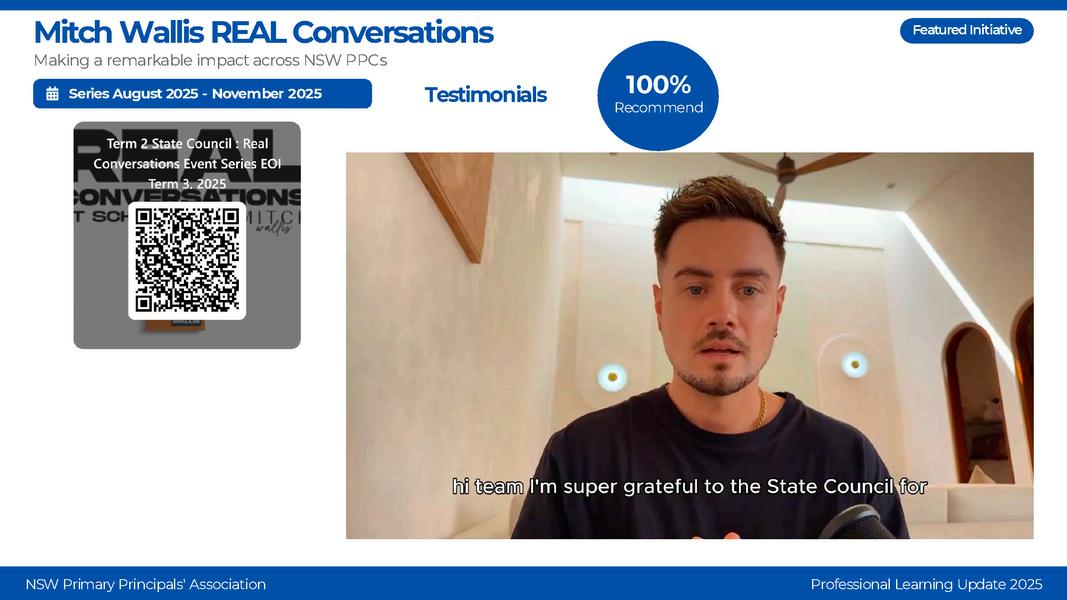Image resolution: width=1067 pixels, height=600 pixels.
Task: Click the Mitch Wallis REAL Conversations title
Action: [263, 32]
